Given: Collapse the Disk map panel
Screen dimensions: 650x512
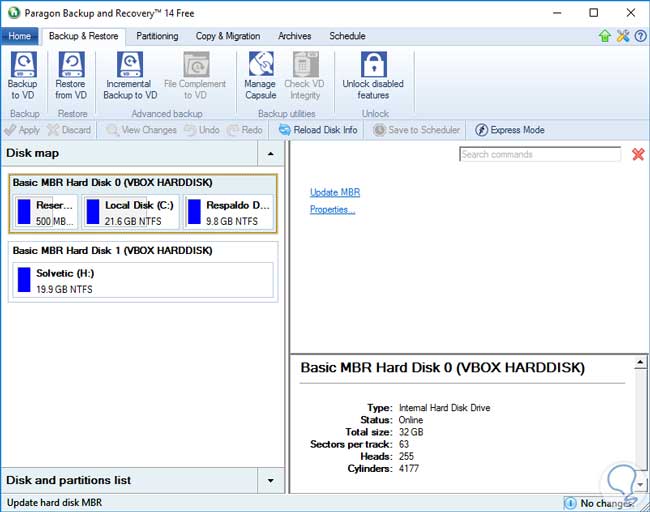Looking at the screenshot, I should (x=271, y=153).
